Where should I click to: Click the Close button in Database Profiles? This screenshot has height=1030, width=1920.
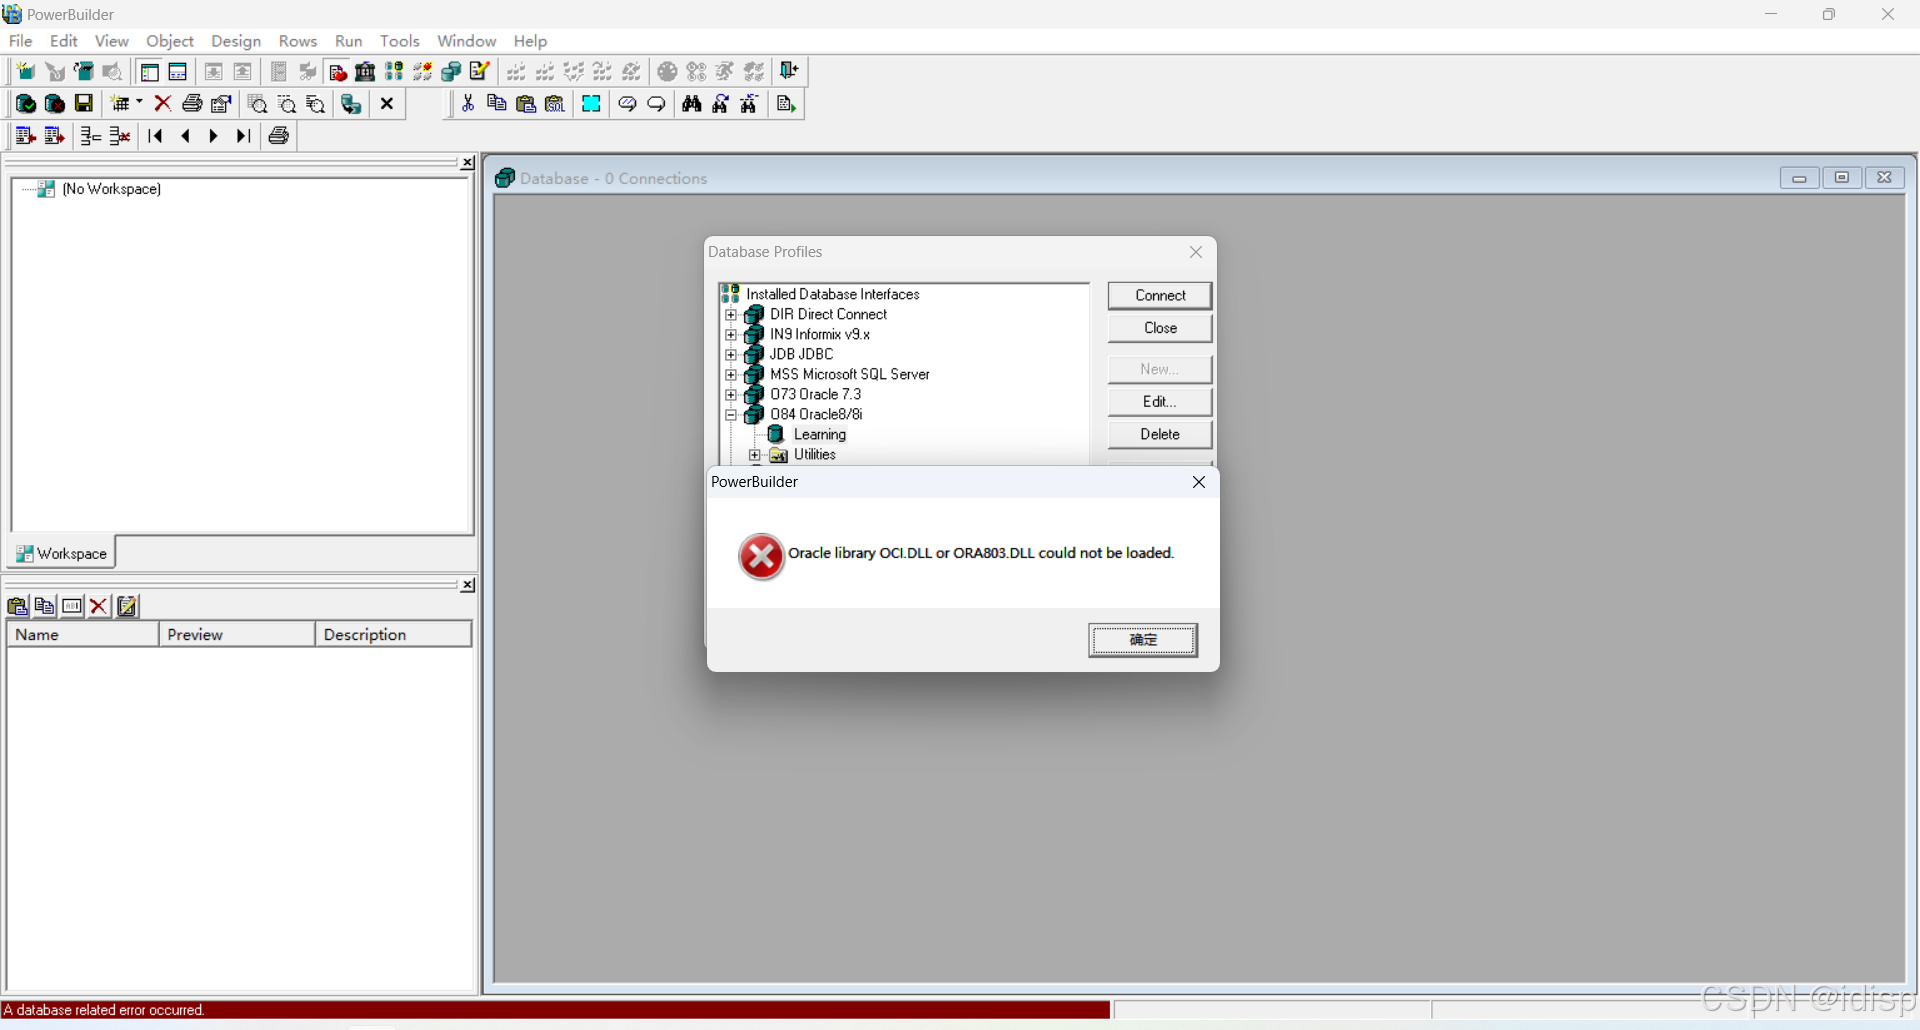tap(1160, 328)
